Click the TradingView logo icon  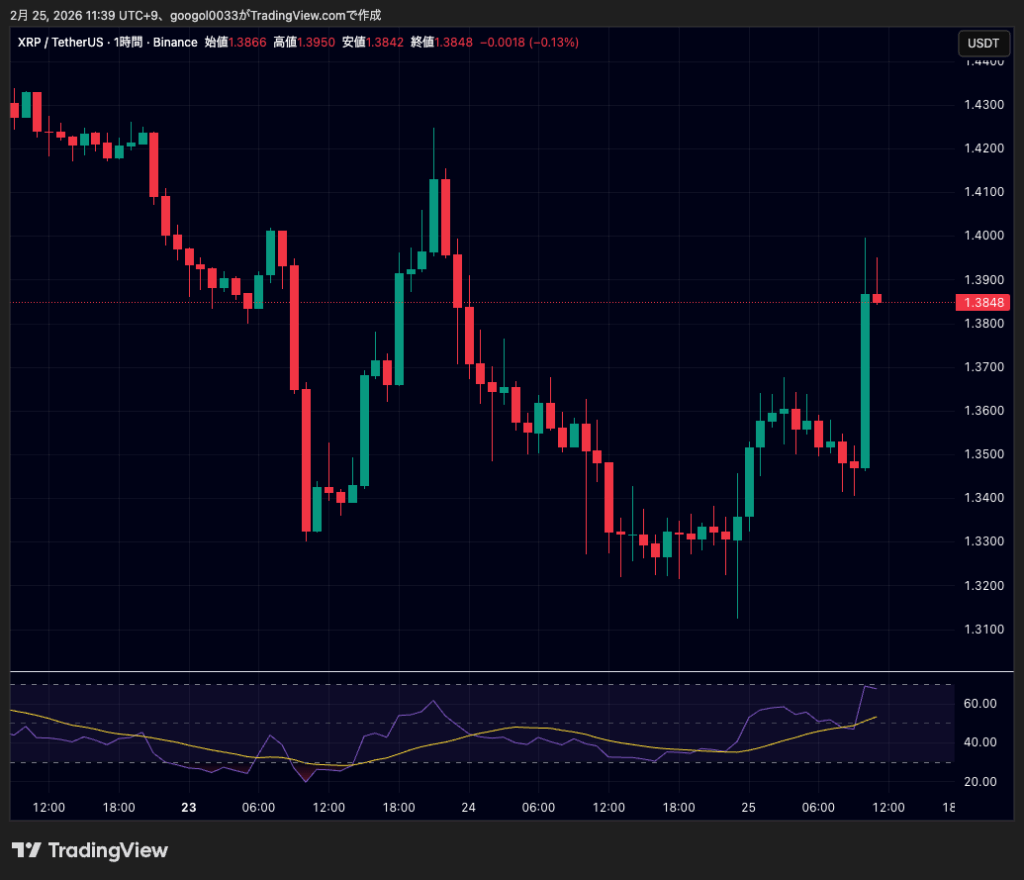[x=26, y=851]
